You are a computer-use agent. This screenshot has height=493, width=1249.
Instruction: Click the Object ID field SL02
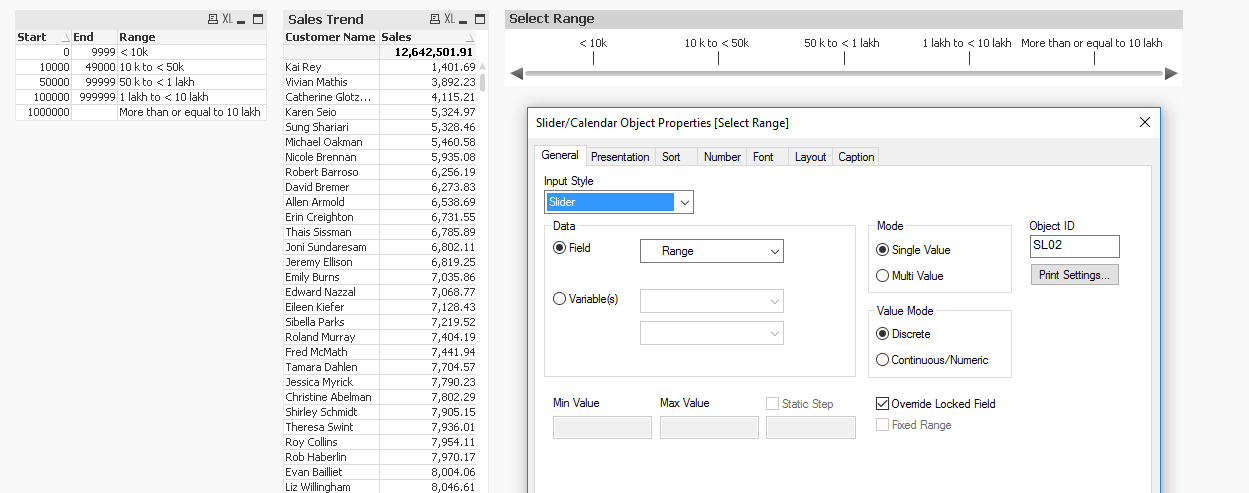1075,246
